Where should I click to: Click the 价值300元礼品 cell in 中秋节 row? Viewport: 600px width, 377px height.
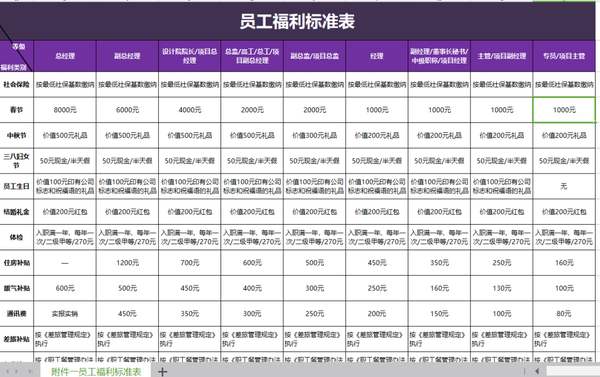coord(315,135)
